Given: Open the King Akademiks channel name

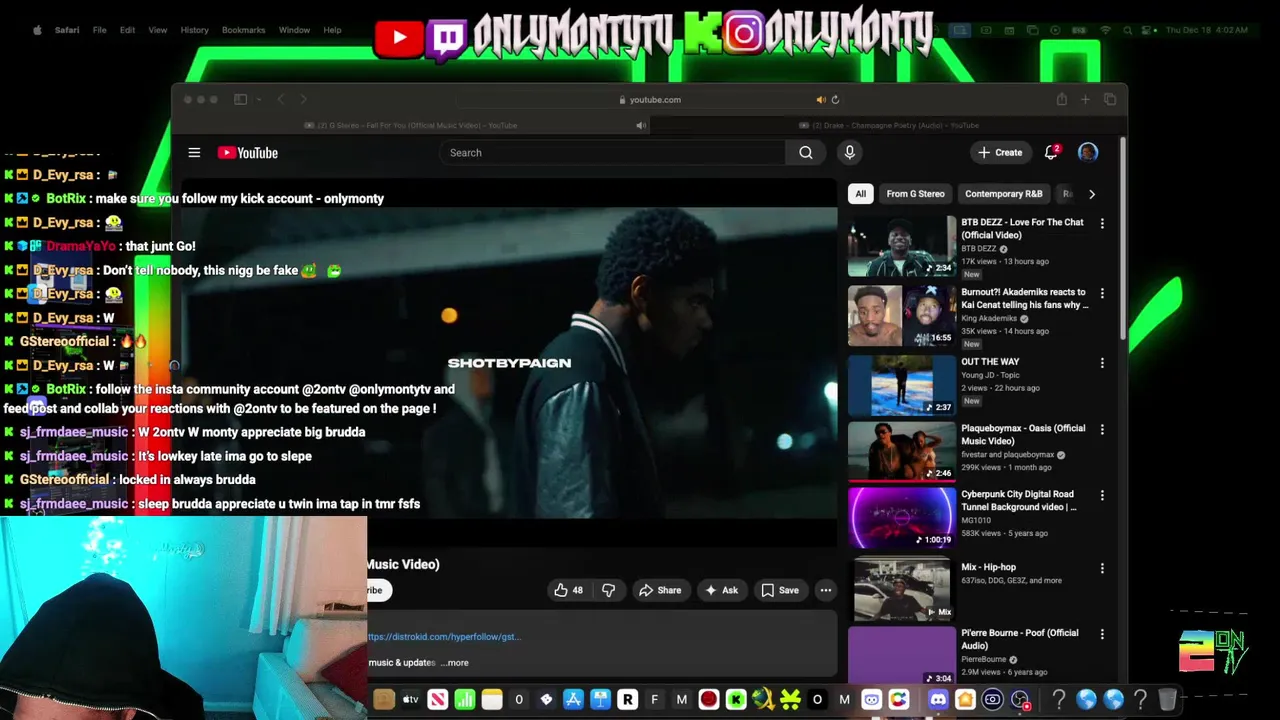Looking at the screenshot, I should tap(989, 318).
